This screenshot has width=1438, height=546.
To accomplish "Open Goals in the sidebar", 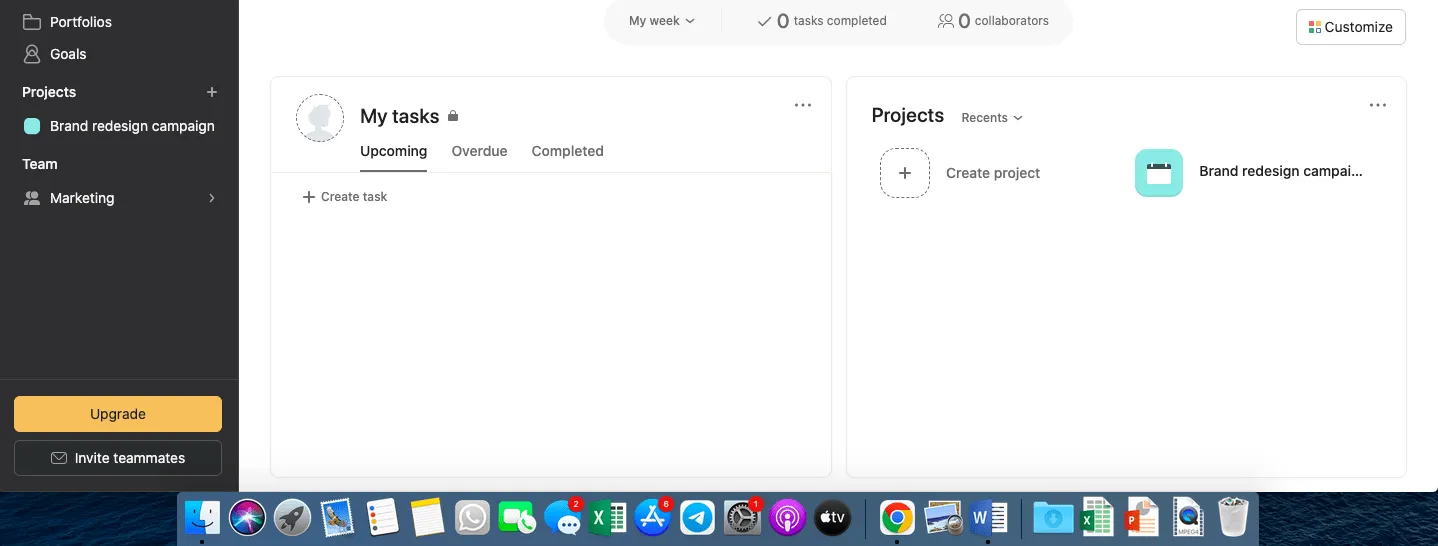I will [x=68, y=54].
